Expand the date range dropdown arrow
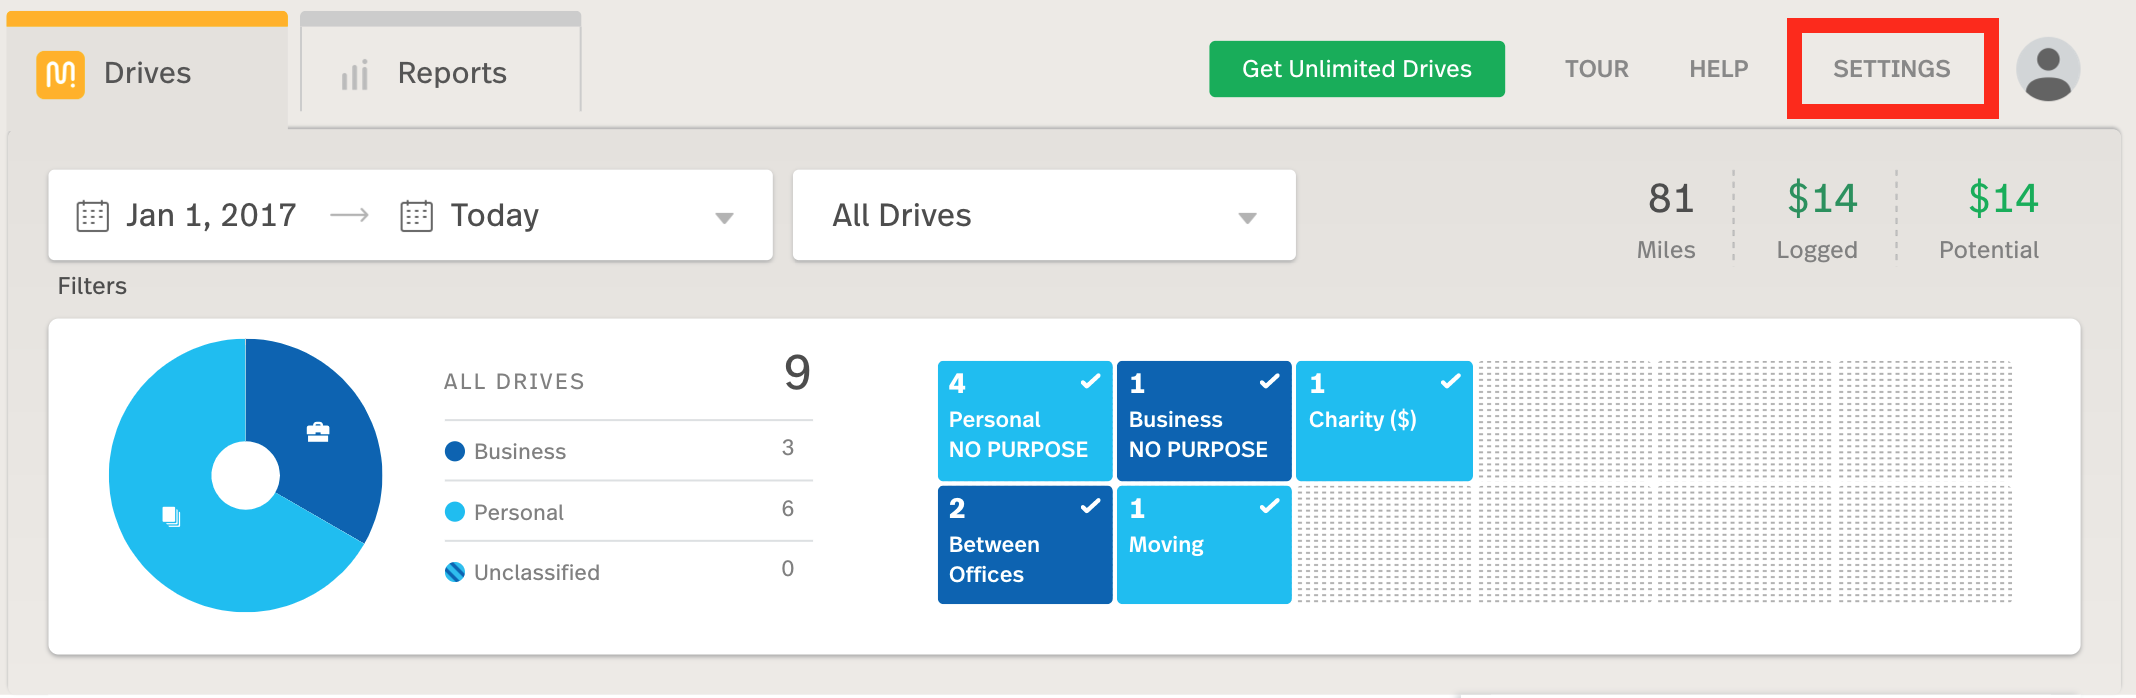The image size is (2136, 698). tap(725, 218)
